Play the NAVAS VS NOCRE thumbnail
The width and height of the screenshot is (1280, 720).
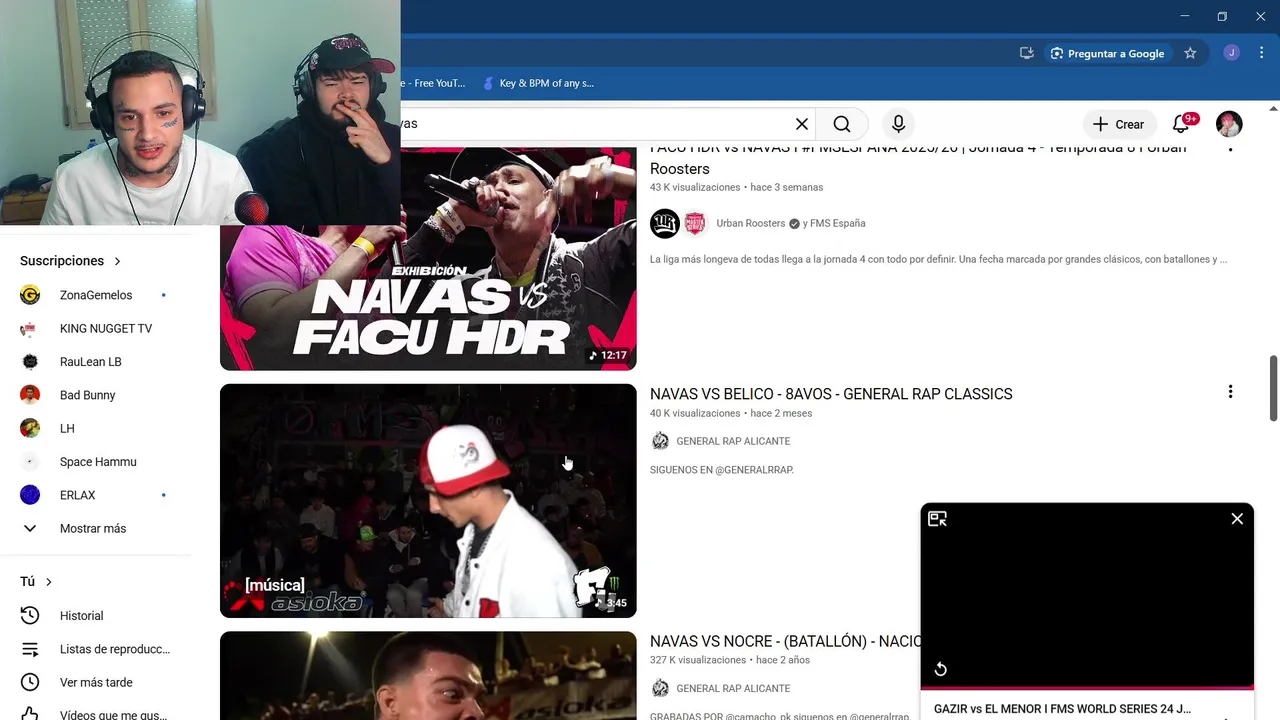(x=428, y=676)
